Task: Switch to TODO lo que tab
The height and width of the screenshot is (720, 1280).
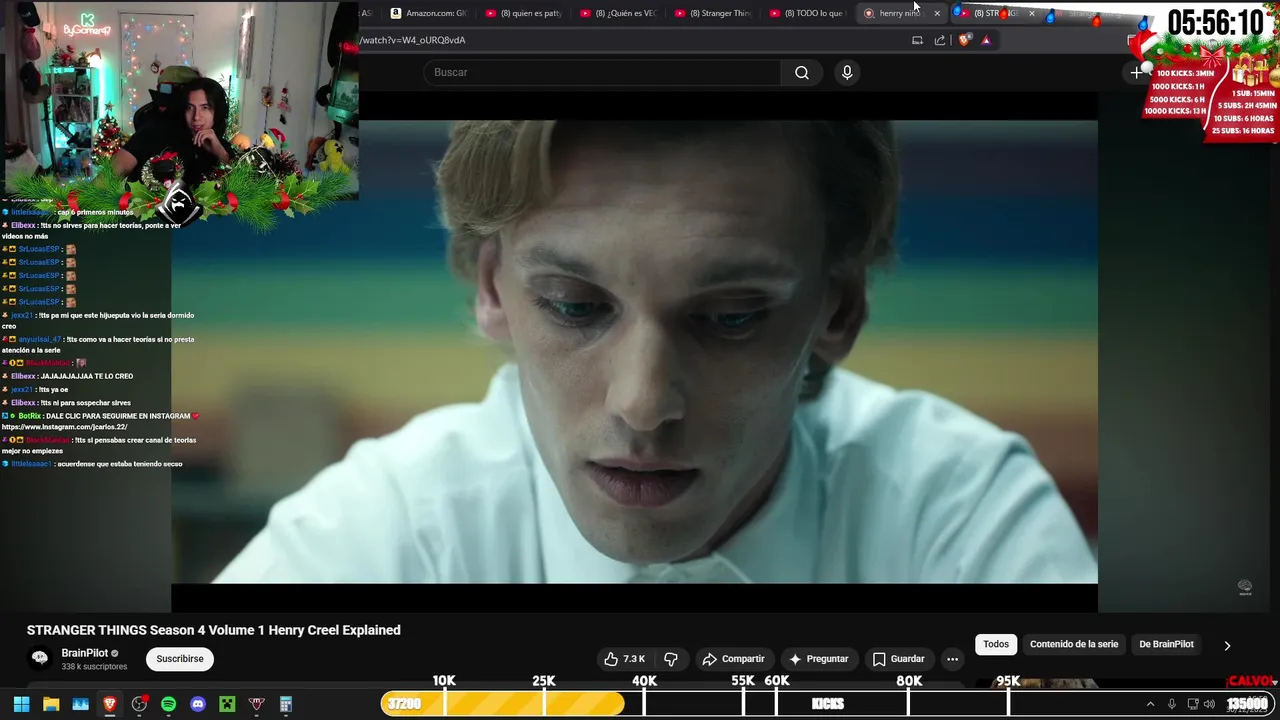Action: tap(806, 13)
